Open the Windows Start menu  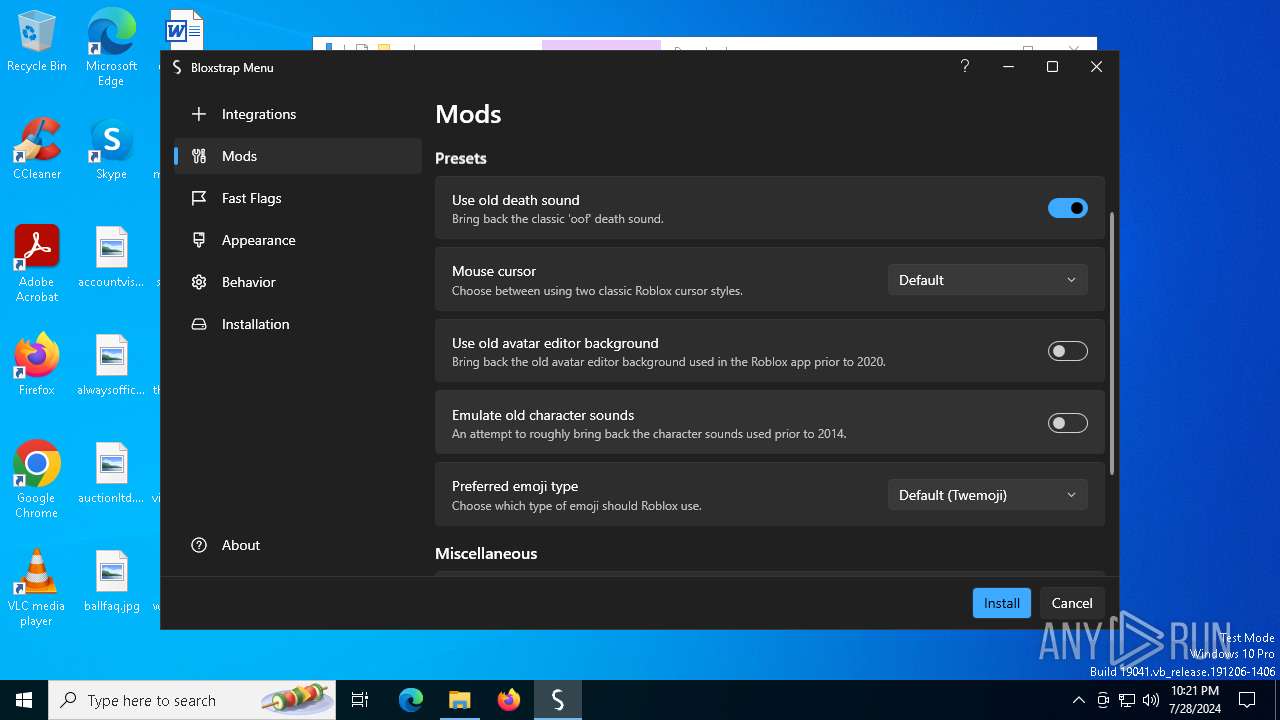coord(24,700)
